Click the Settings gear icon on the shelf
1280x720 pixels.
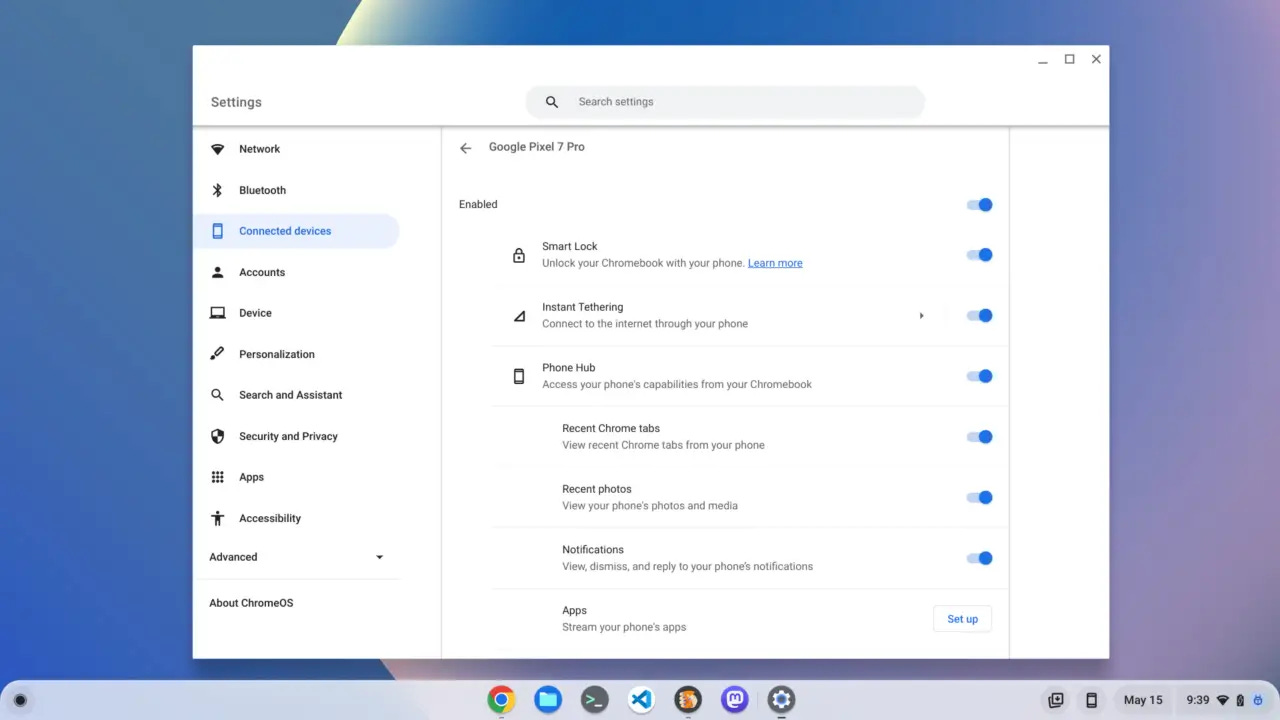click(781, 700)
